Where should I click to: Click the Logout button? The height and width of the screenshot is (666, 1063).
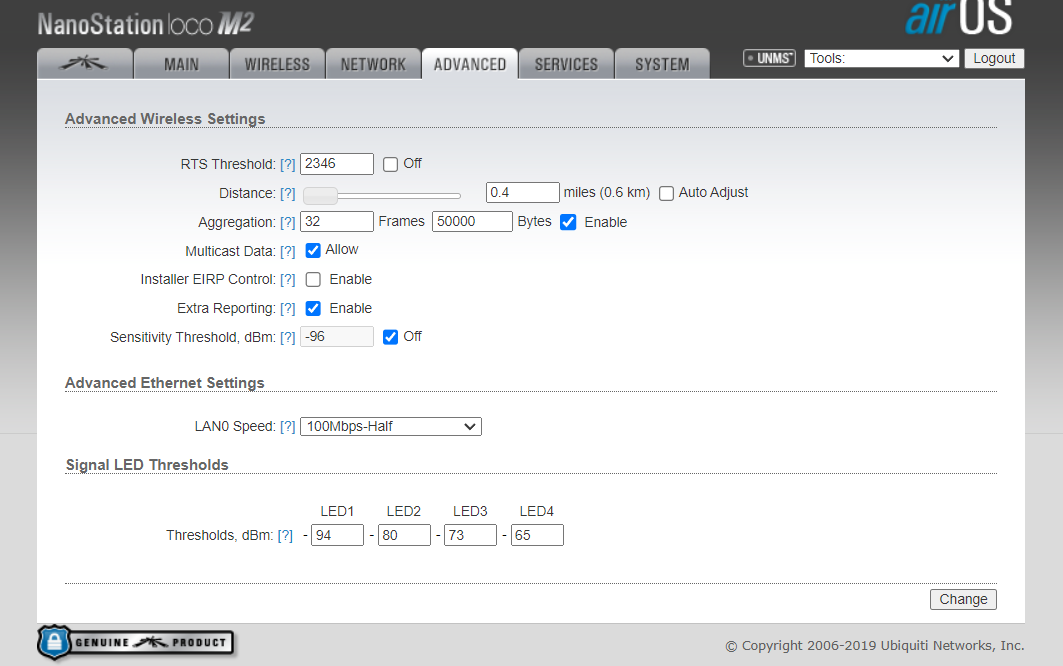tap(994, 58)
